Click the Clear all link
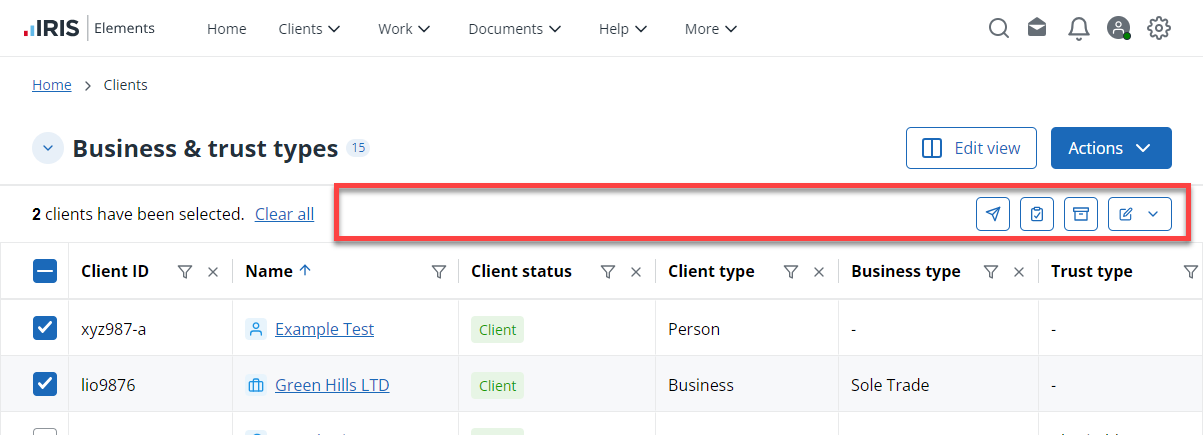 pyautogui.click(x=284, y=214)
